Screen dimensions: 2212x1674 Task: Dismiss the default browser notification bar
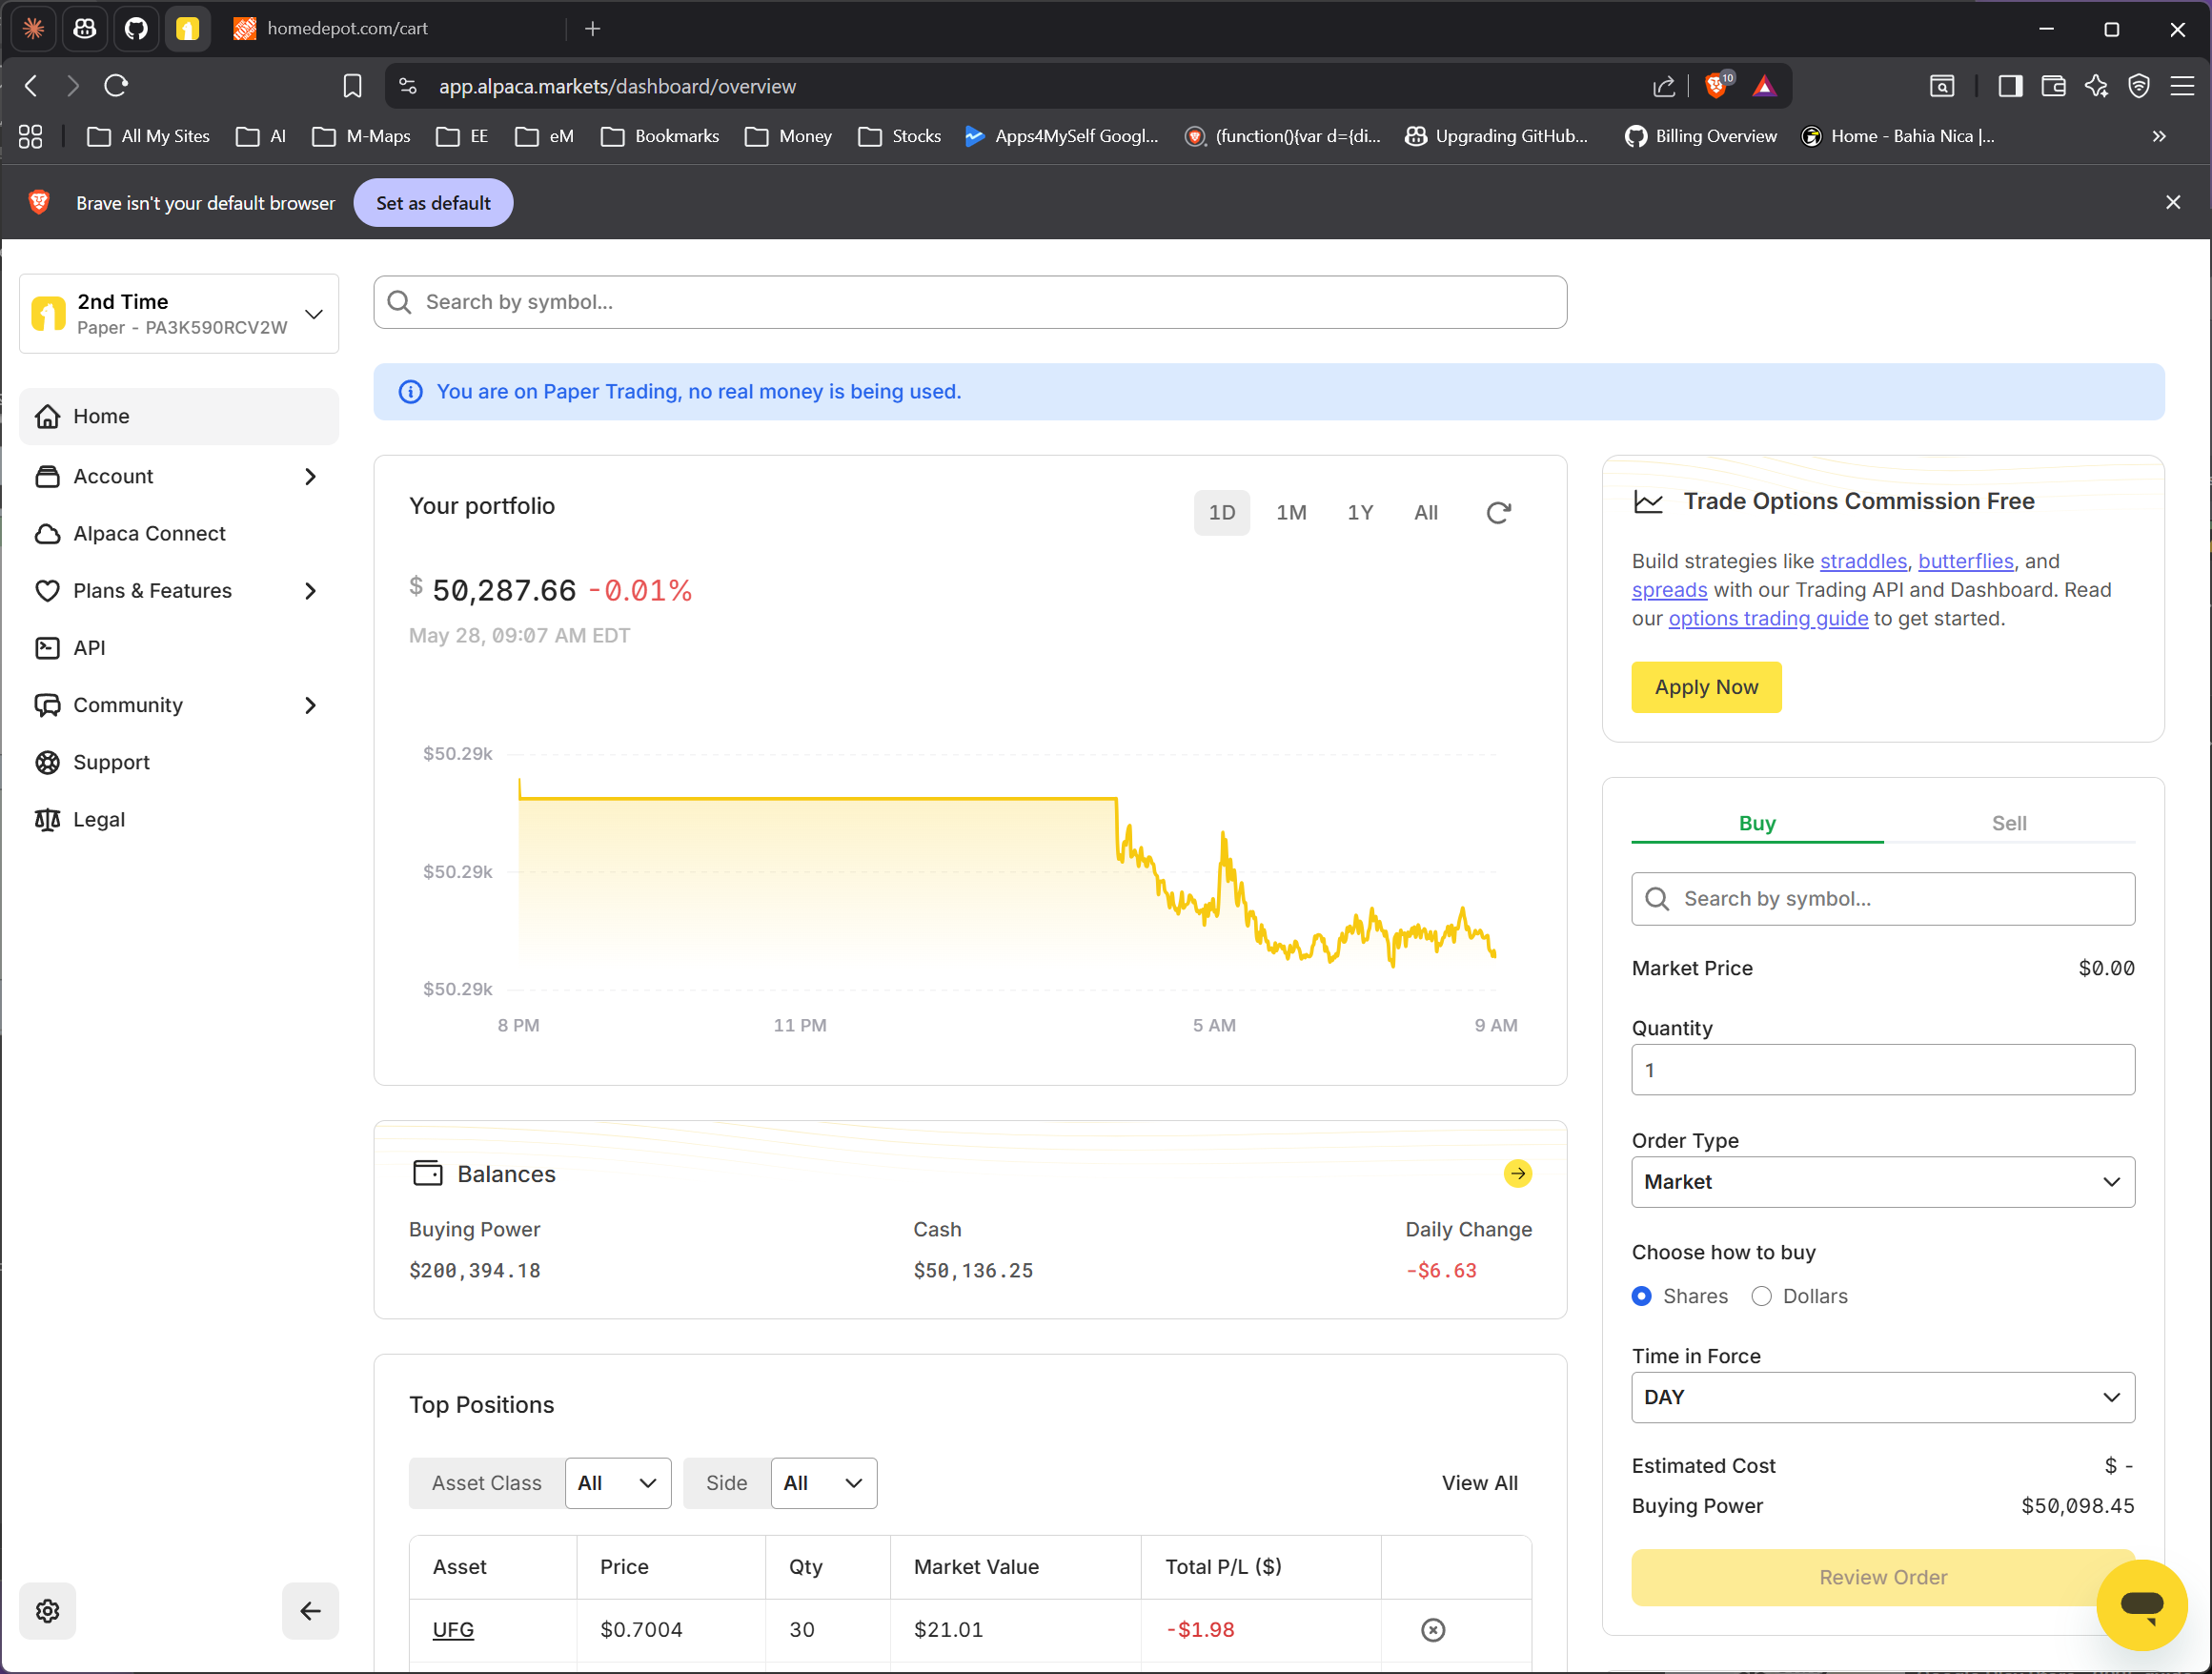pyautogui.click(x=2173, y=202)
